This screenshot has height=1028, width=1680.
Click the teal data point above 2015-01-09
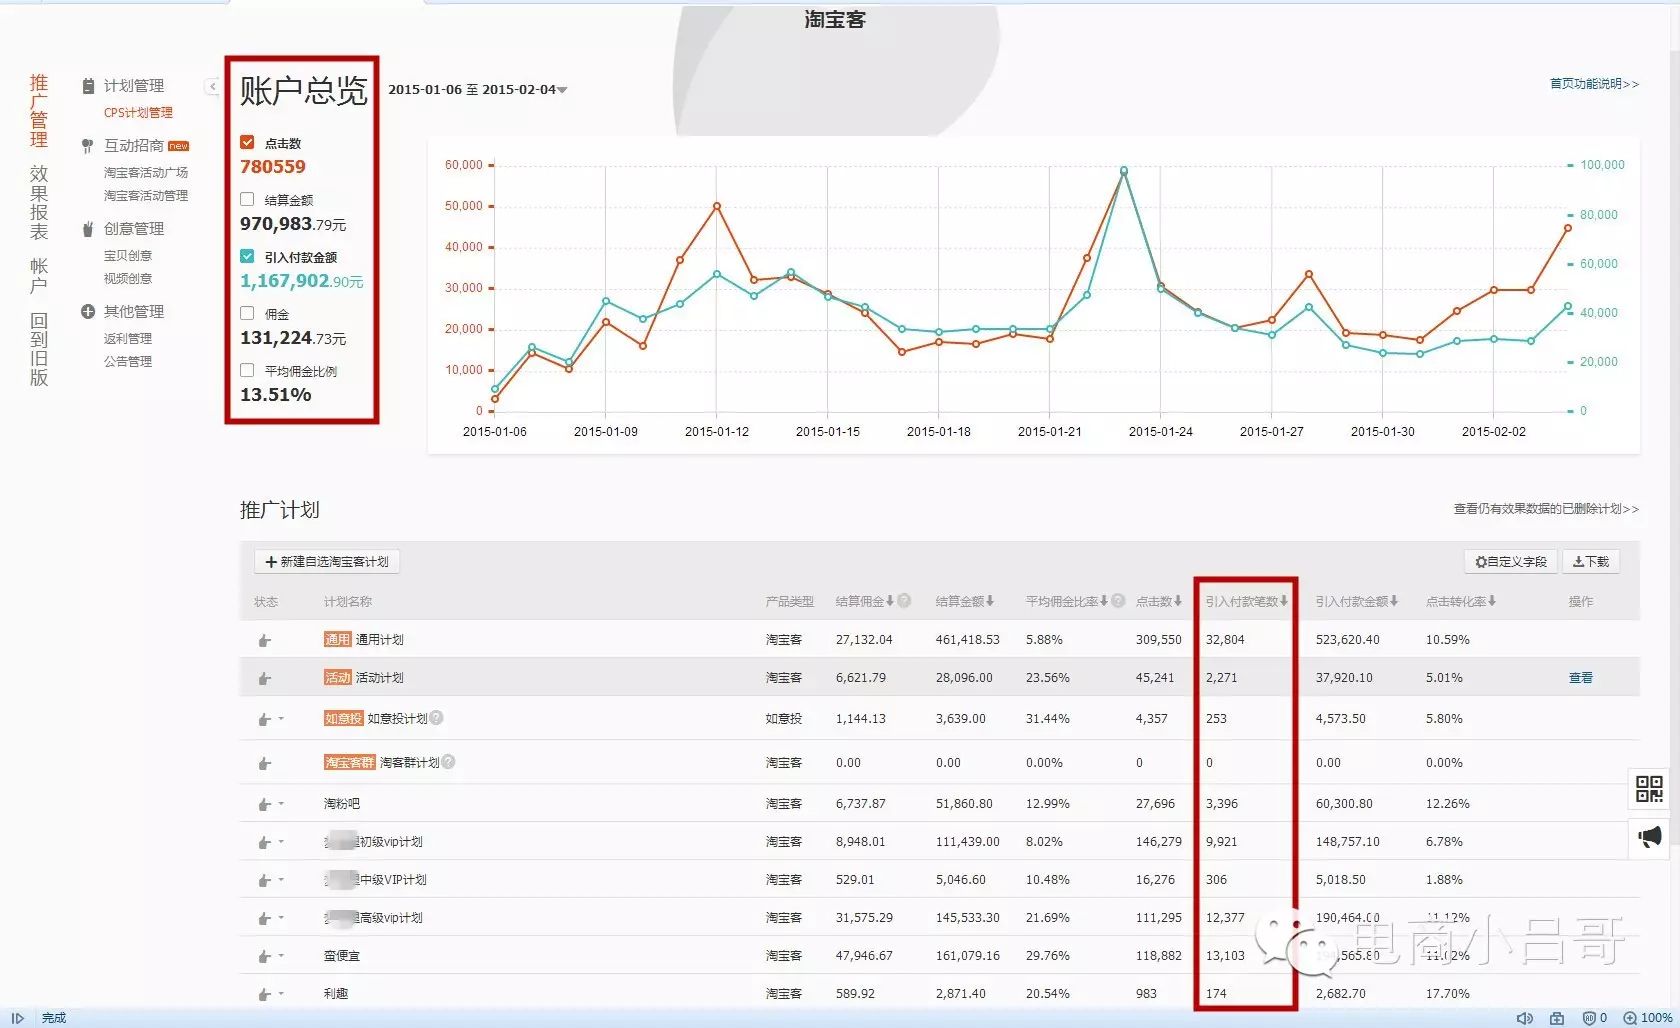point(606,301)
